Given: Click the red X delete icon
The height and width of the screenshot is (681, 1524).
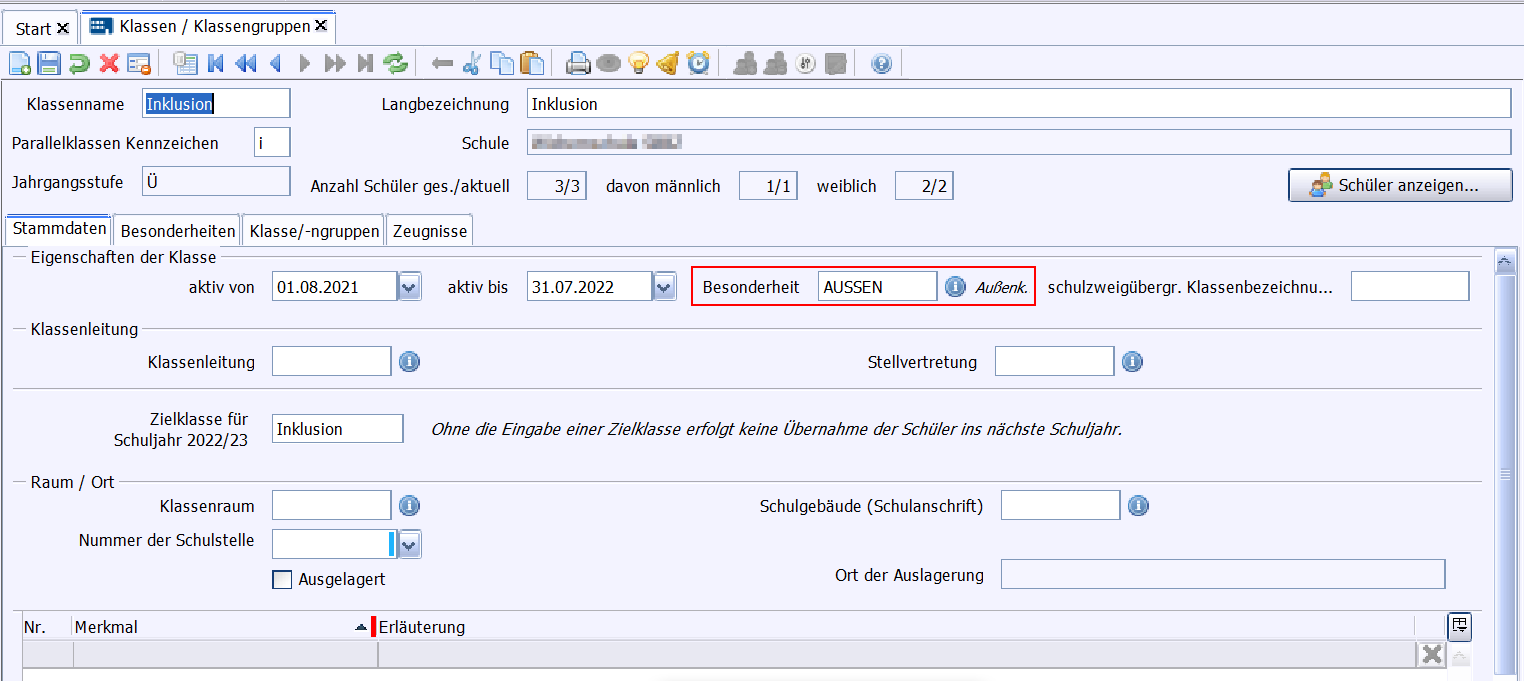Looking at the screenshot, I should (x=109, y=64).
